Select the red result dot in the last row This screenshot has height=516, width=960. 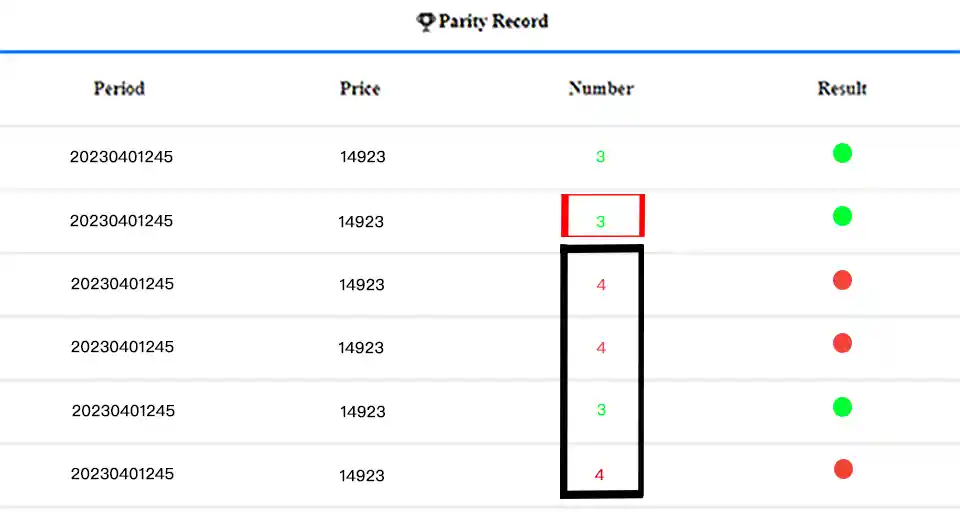tap(843, 469)
